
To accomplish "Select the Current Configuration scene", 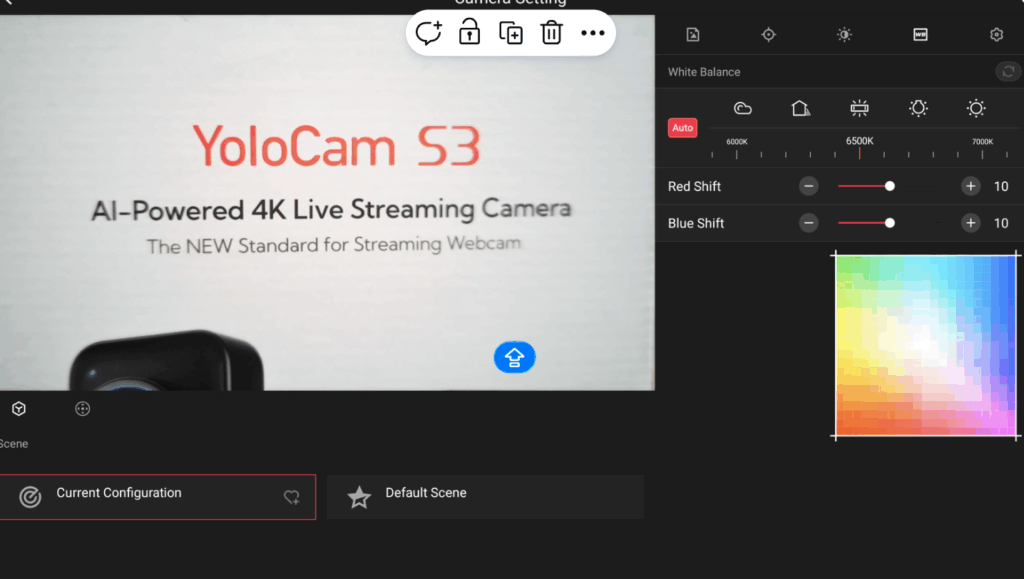I will (157, 497).
